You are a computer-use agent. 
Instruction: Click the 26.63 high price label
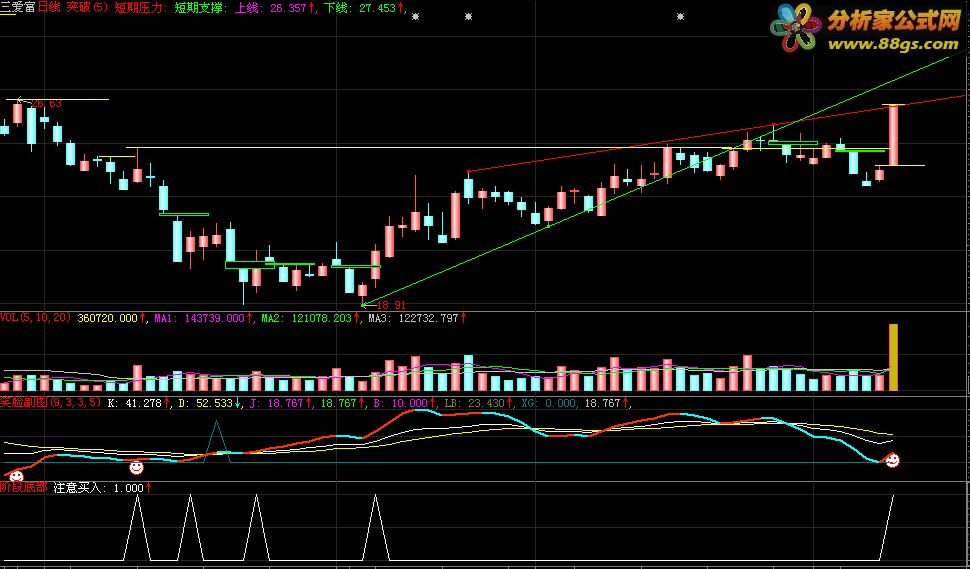coord(46,104)
